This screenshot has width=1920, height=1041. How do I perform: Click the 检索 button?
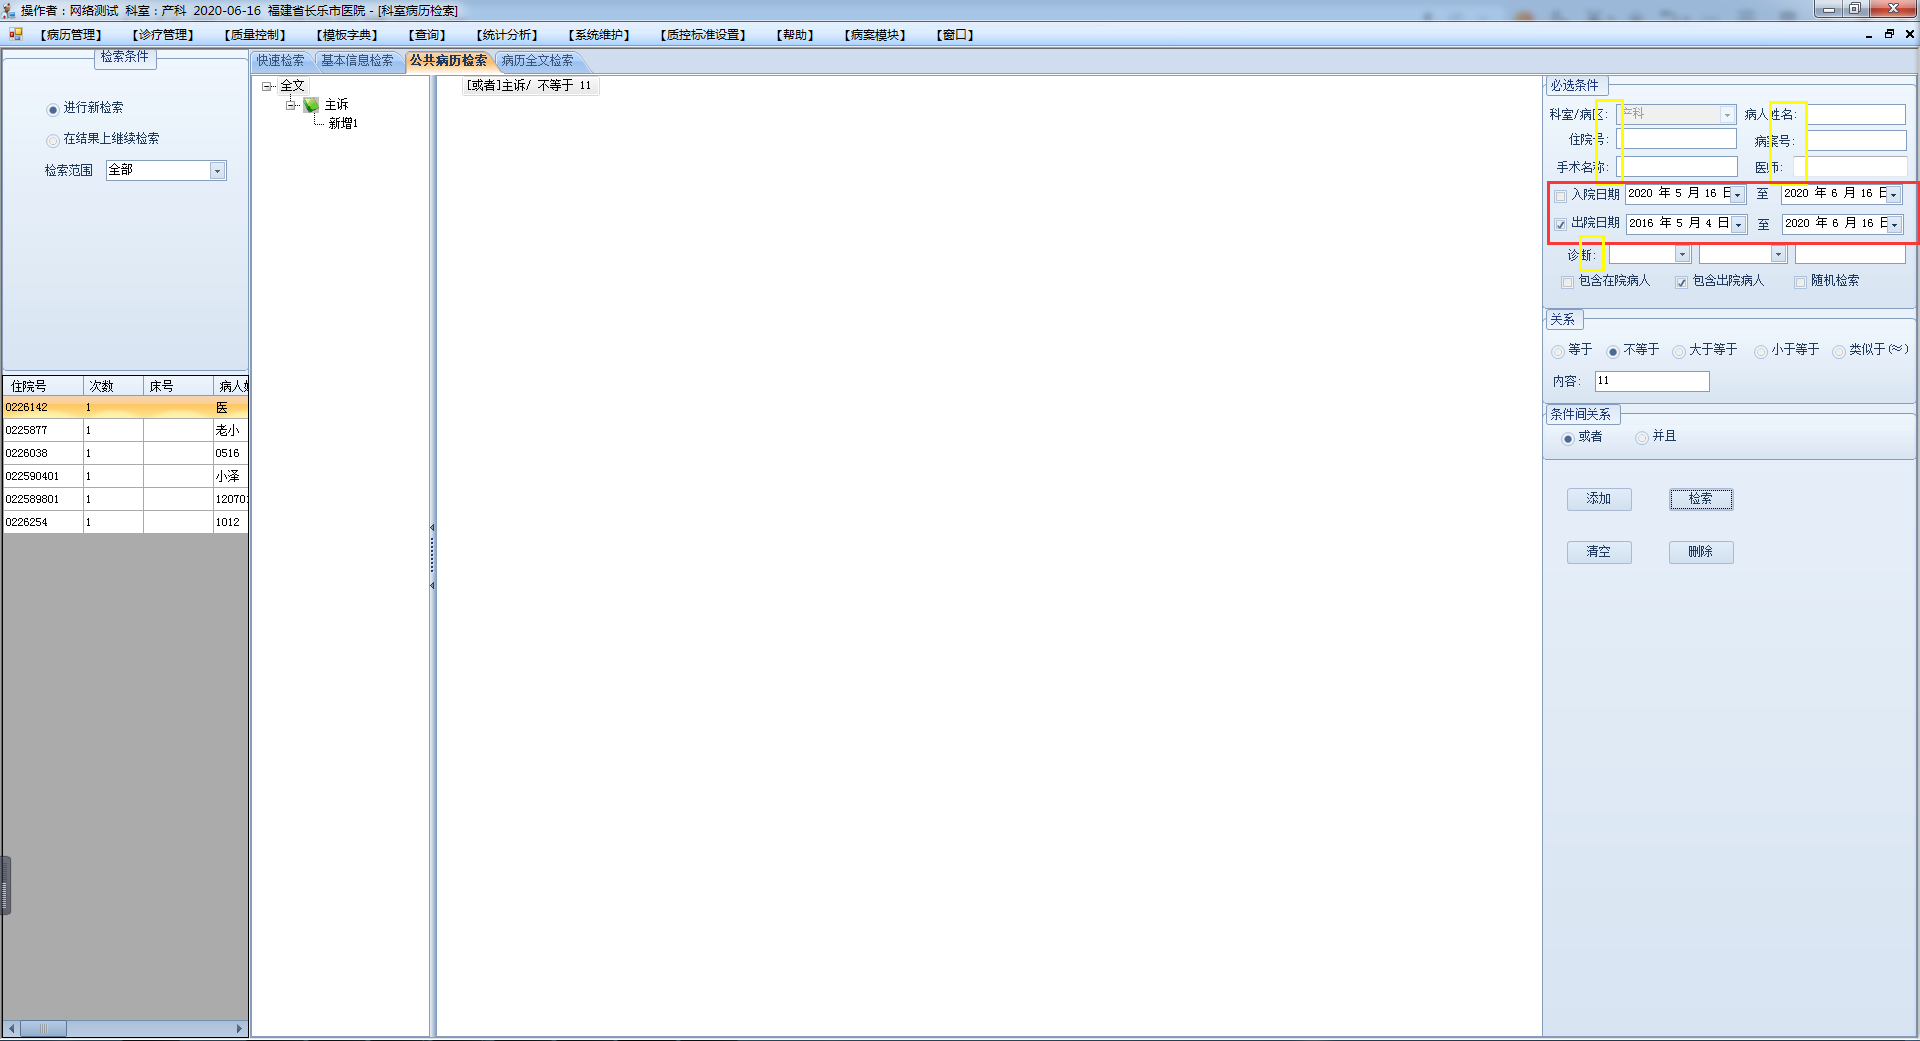click(x=1701, y=499)
